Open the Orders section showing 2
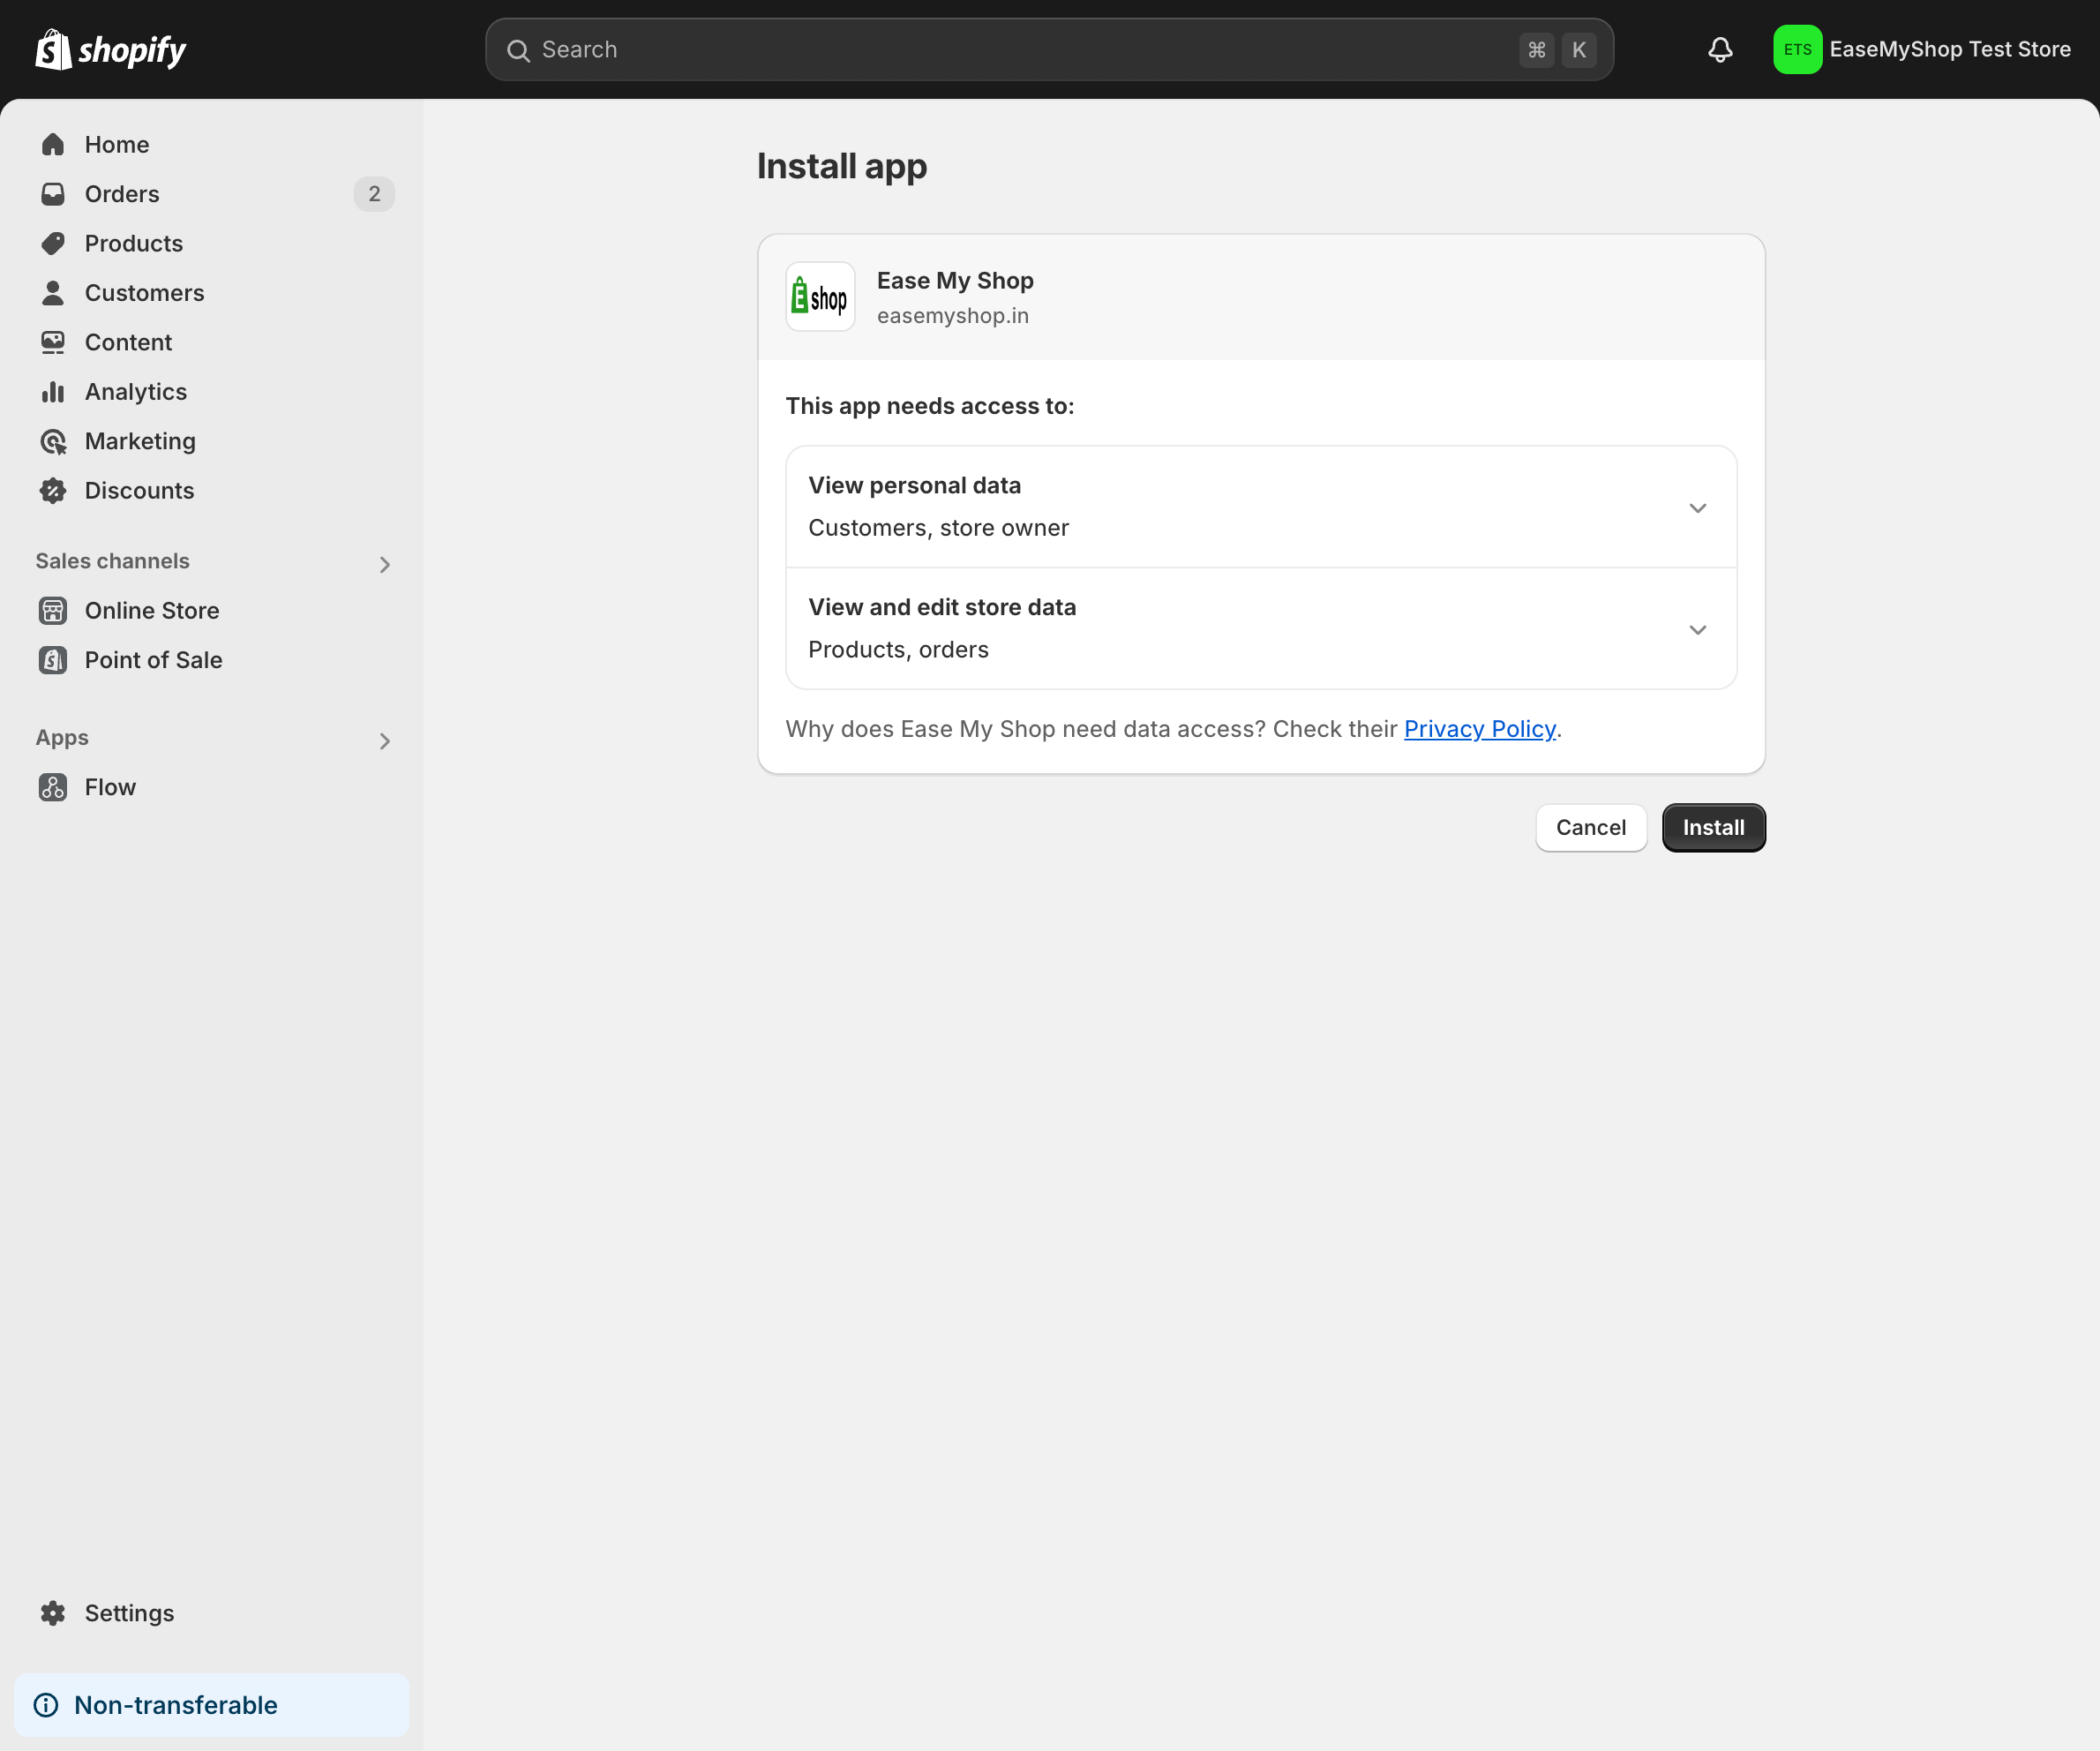The width and height of the screenshot is (2100, 1751). pos(121,193)
